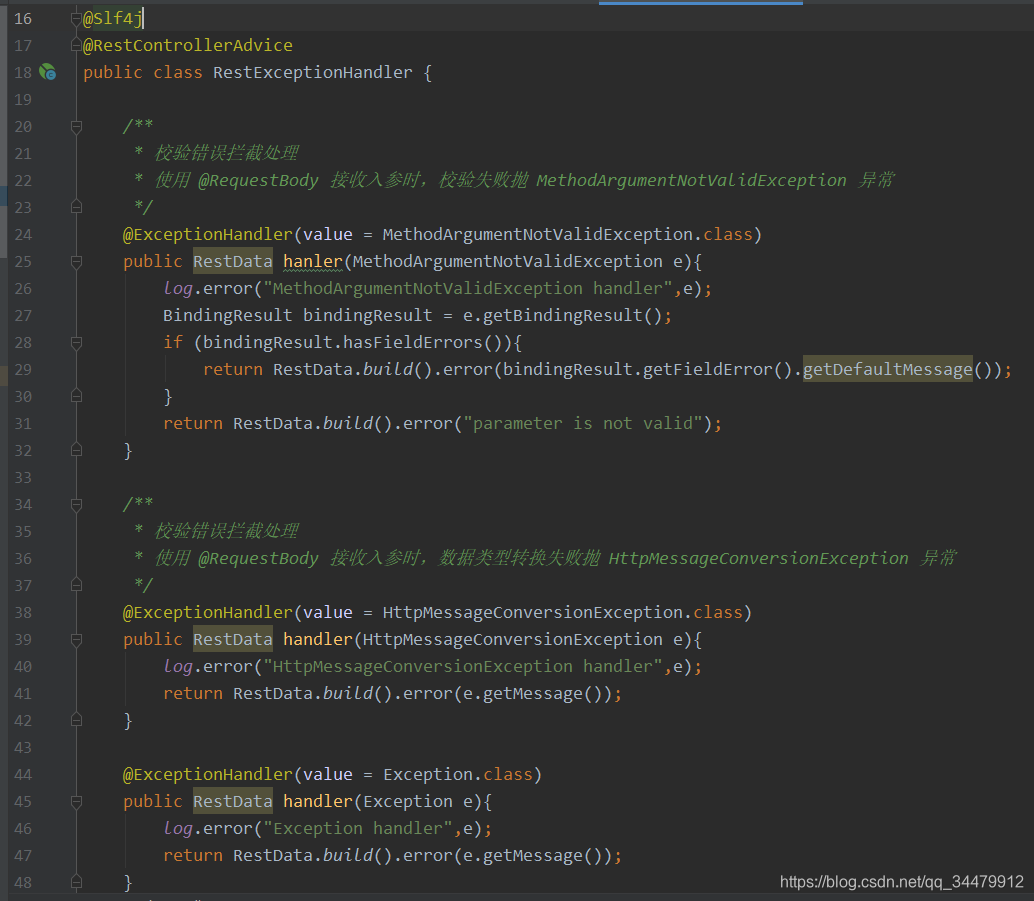
Task: Click the fold end marker at line 32
Action: tap(76, 450)
